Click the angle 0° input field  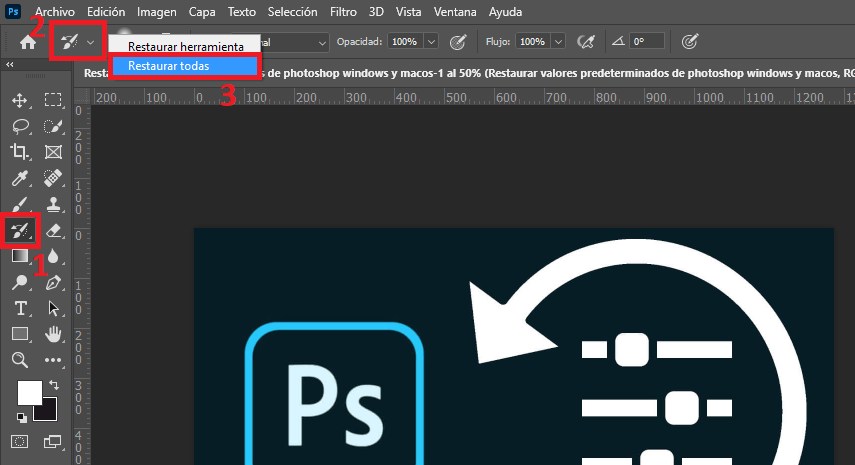click(647, 41)
